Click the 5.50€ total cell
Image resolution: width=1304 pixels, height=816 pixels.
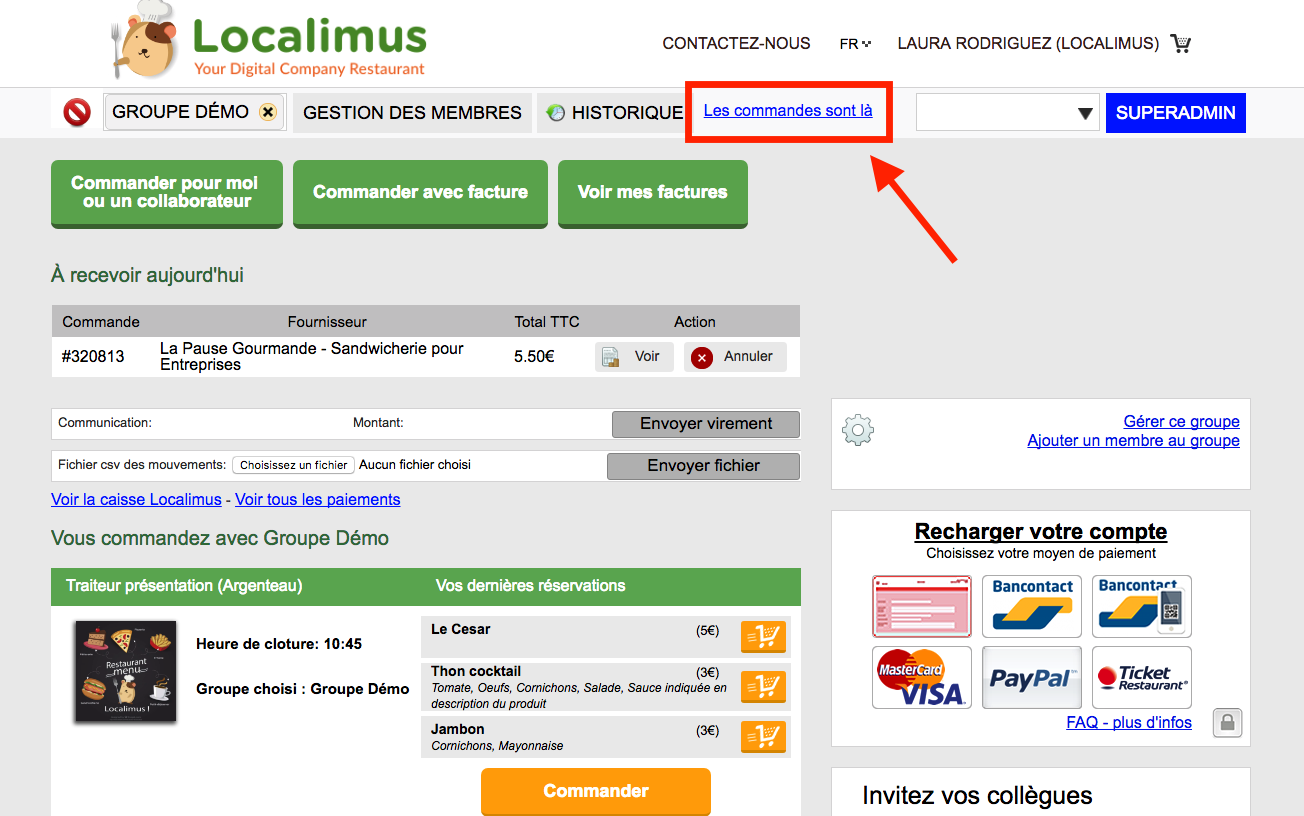534,357
